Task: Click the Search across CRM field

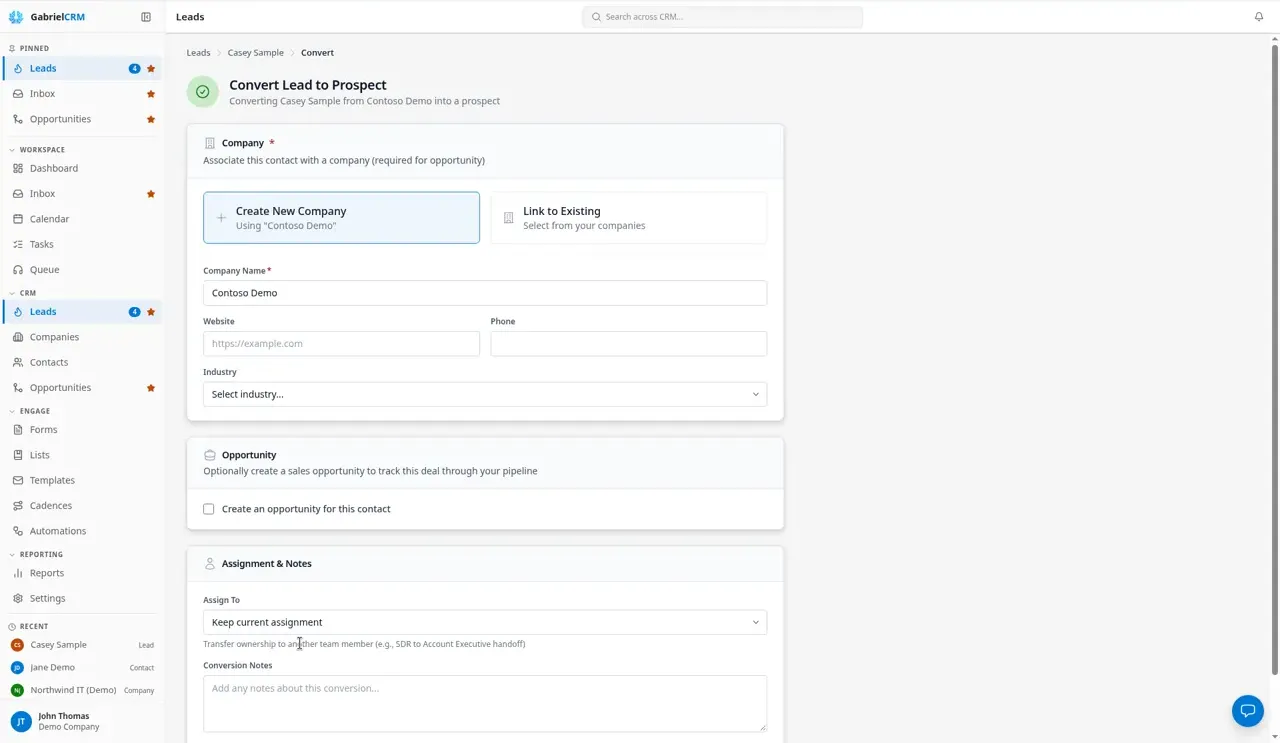Action: pyautogui.click(x=722, y=17)
